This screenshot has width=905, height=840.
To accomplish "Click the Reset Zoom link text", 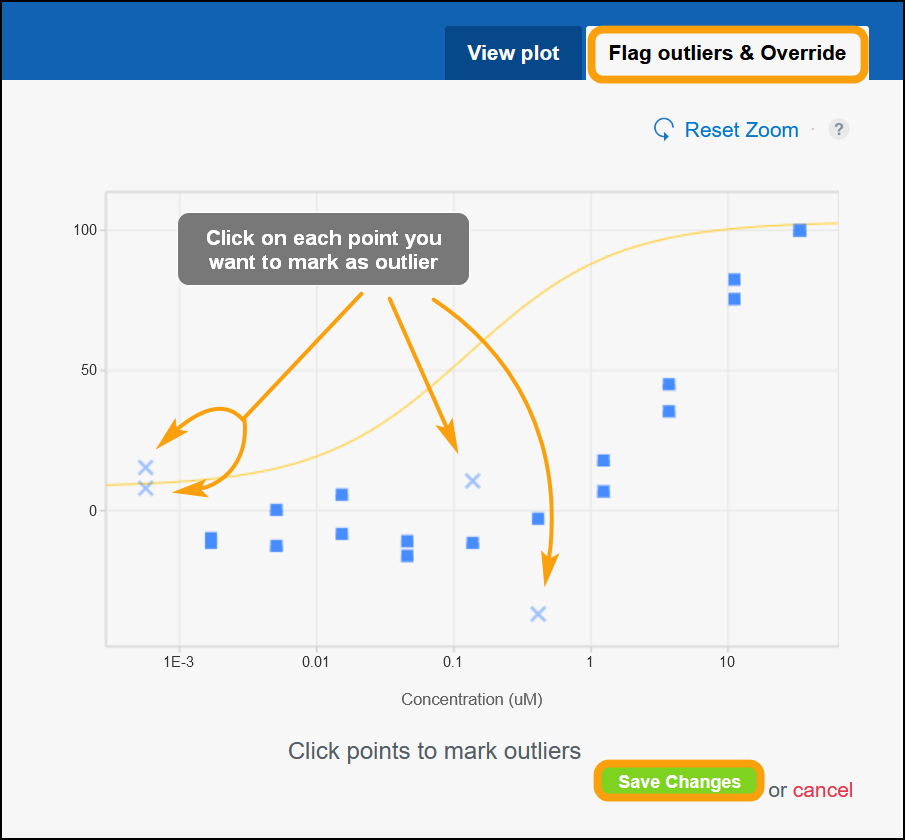I will click(x=741, y=130).
